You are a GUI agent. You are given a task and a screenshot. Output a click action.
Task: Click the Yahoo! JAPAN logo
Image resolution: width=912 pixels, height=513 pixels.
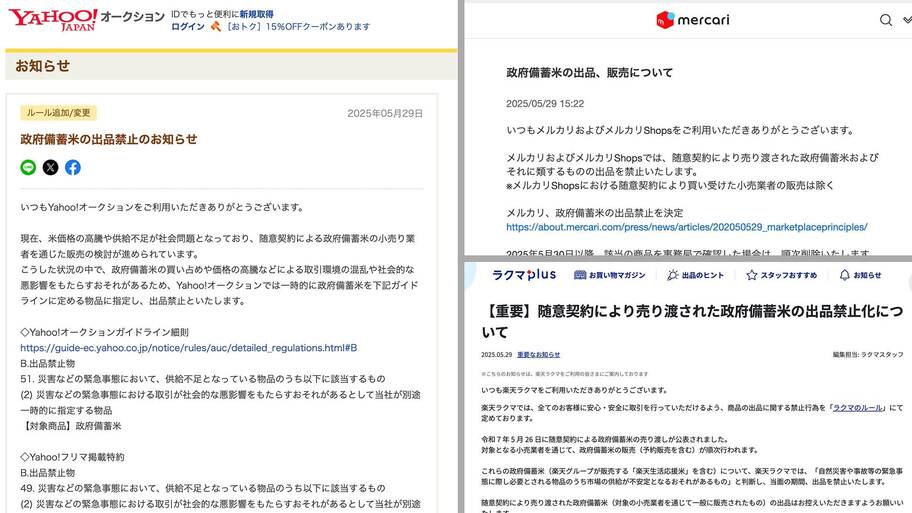[x=53, y=19]
